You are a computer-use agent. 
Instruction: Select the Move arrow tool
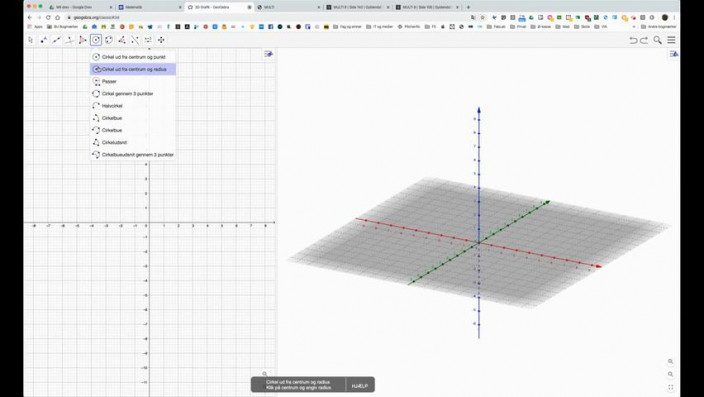tap(31, 40)
